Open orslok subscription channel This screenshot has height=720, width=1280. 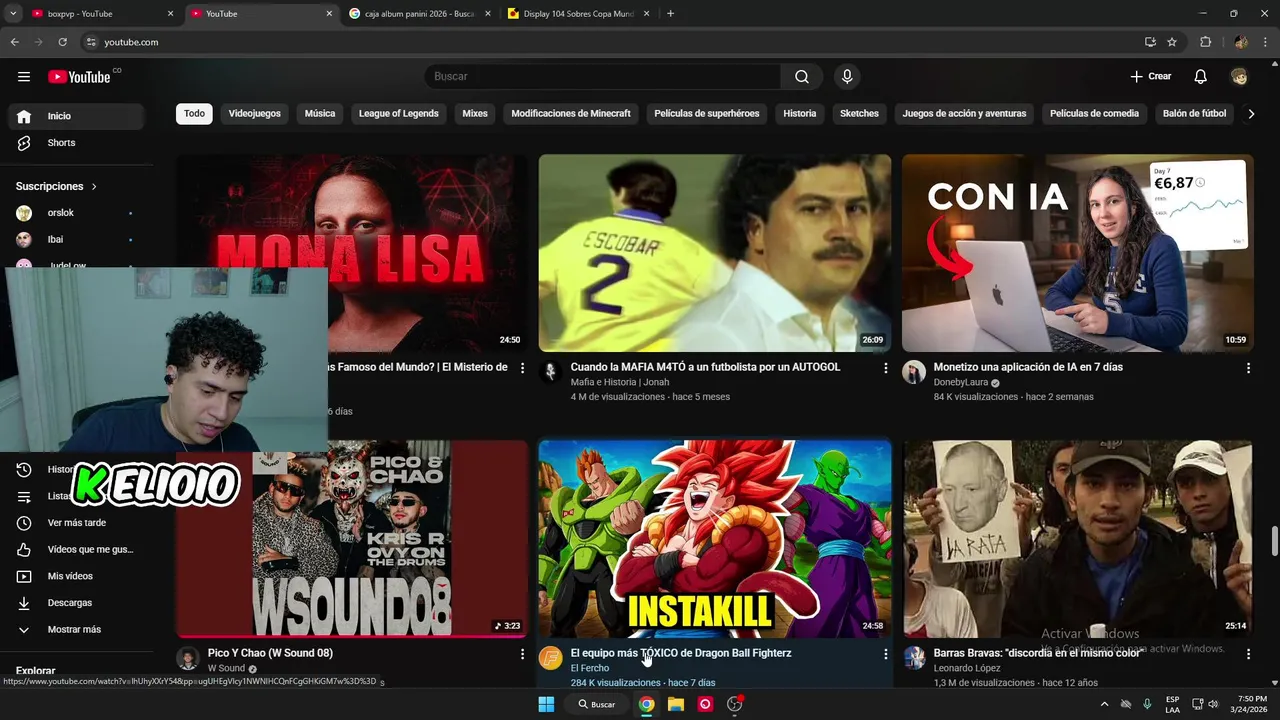(76, 213)
